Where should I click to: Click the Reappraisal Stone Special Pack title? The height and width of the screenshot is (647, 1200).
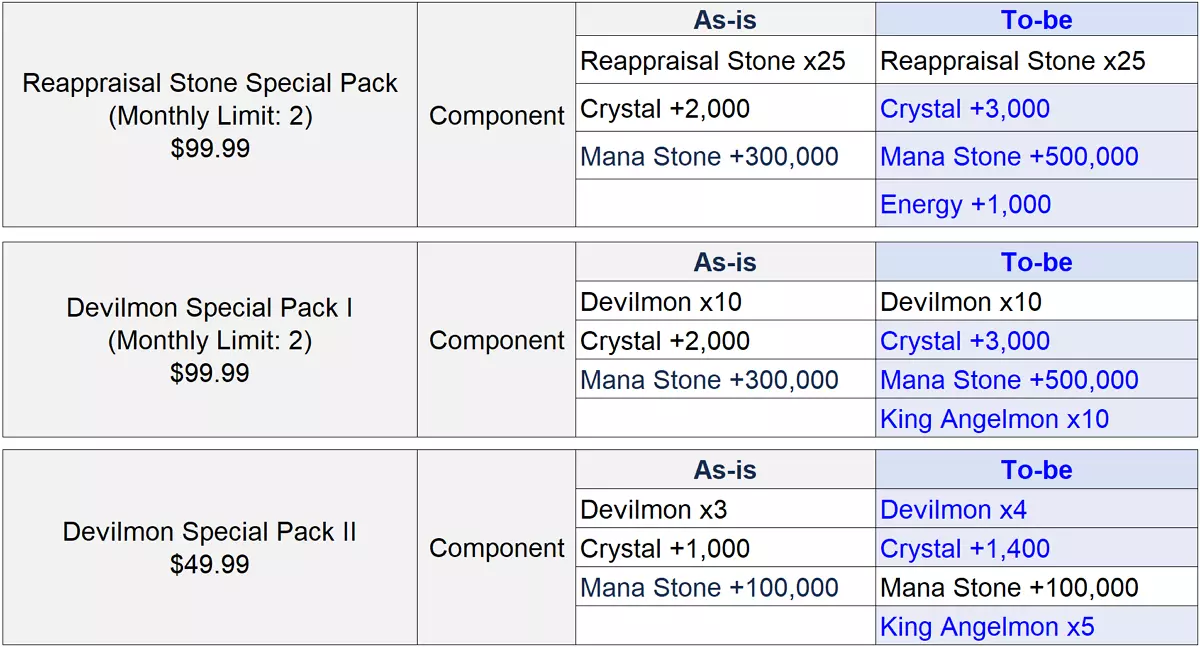(x=210, y=83)
